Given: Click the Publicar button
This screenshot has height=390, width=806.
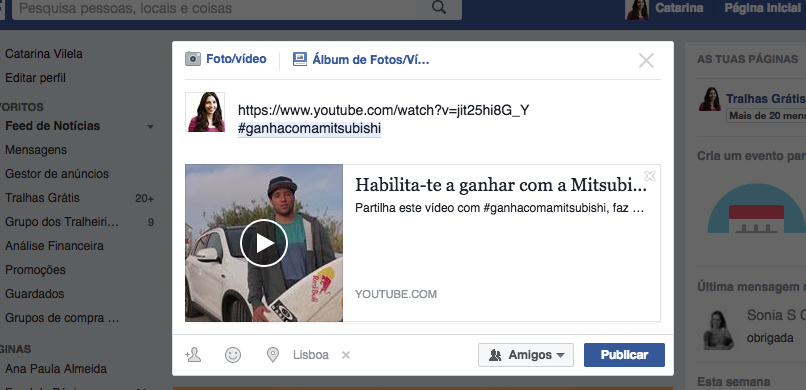Looking at the screenshot, I should (624, 355).
